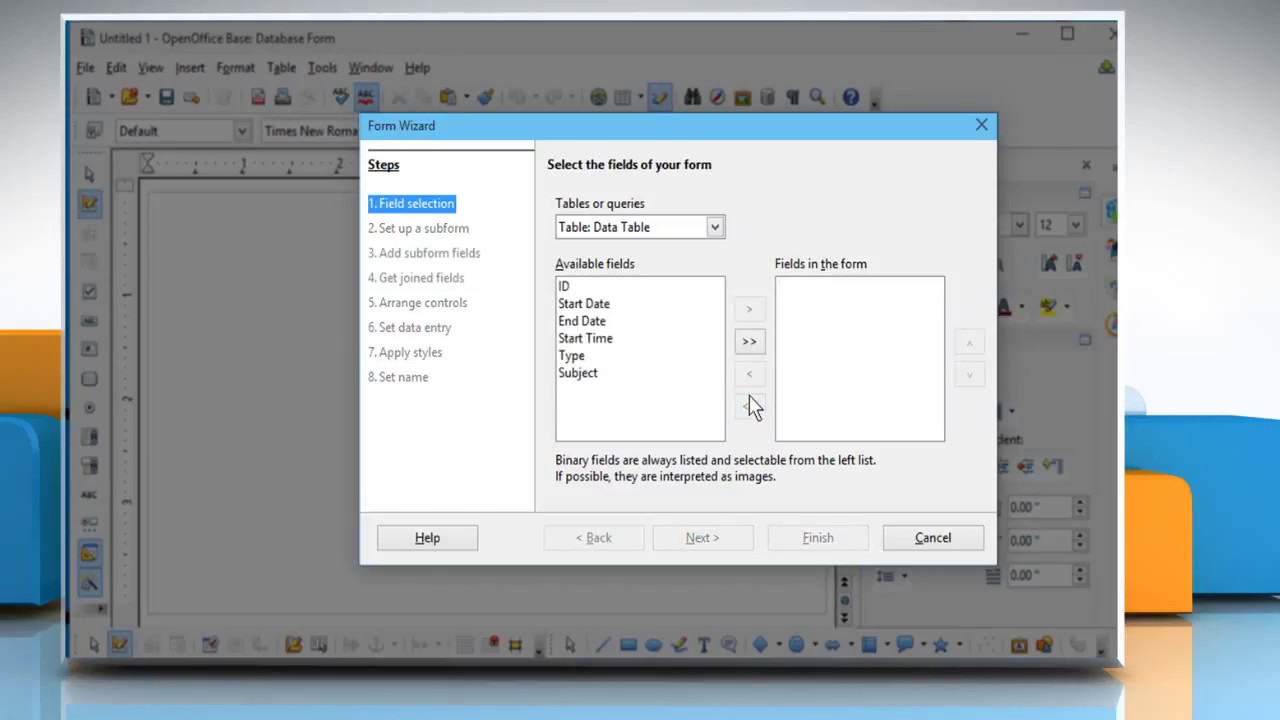
Task: Click the Cancel button in Form Wizard
Action: (x=933, y=538)
